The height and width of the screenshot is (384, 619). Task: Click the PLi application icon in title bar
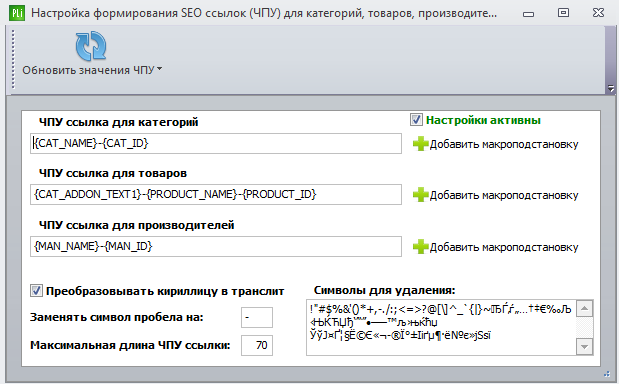coord(17,13)
